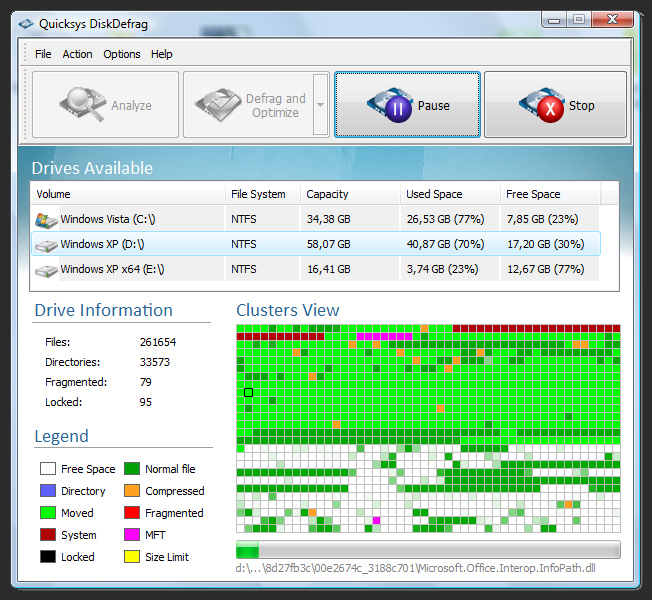Viewport: 652px width, 600px height.
Task: Expand the Defrag and Optimize dropdown arrow
Action: 320,105
